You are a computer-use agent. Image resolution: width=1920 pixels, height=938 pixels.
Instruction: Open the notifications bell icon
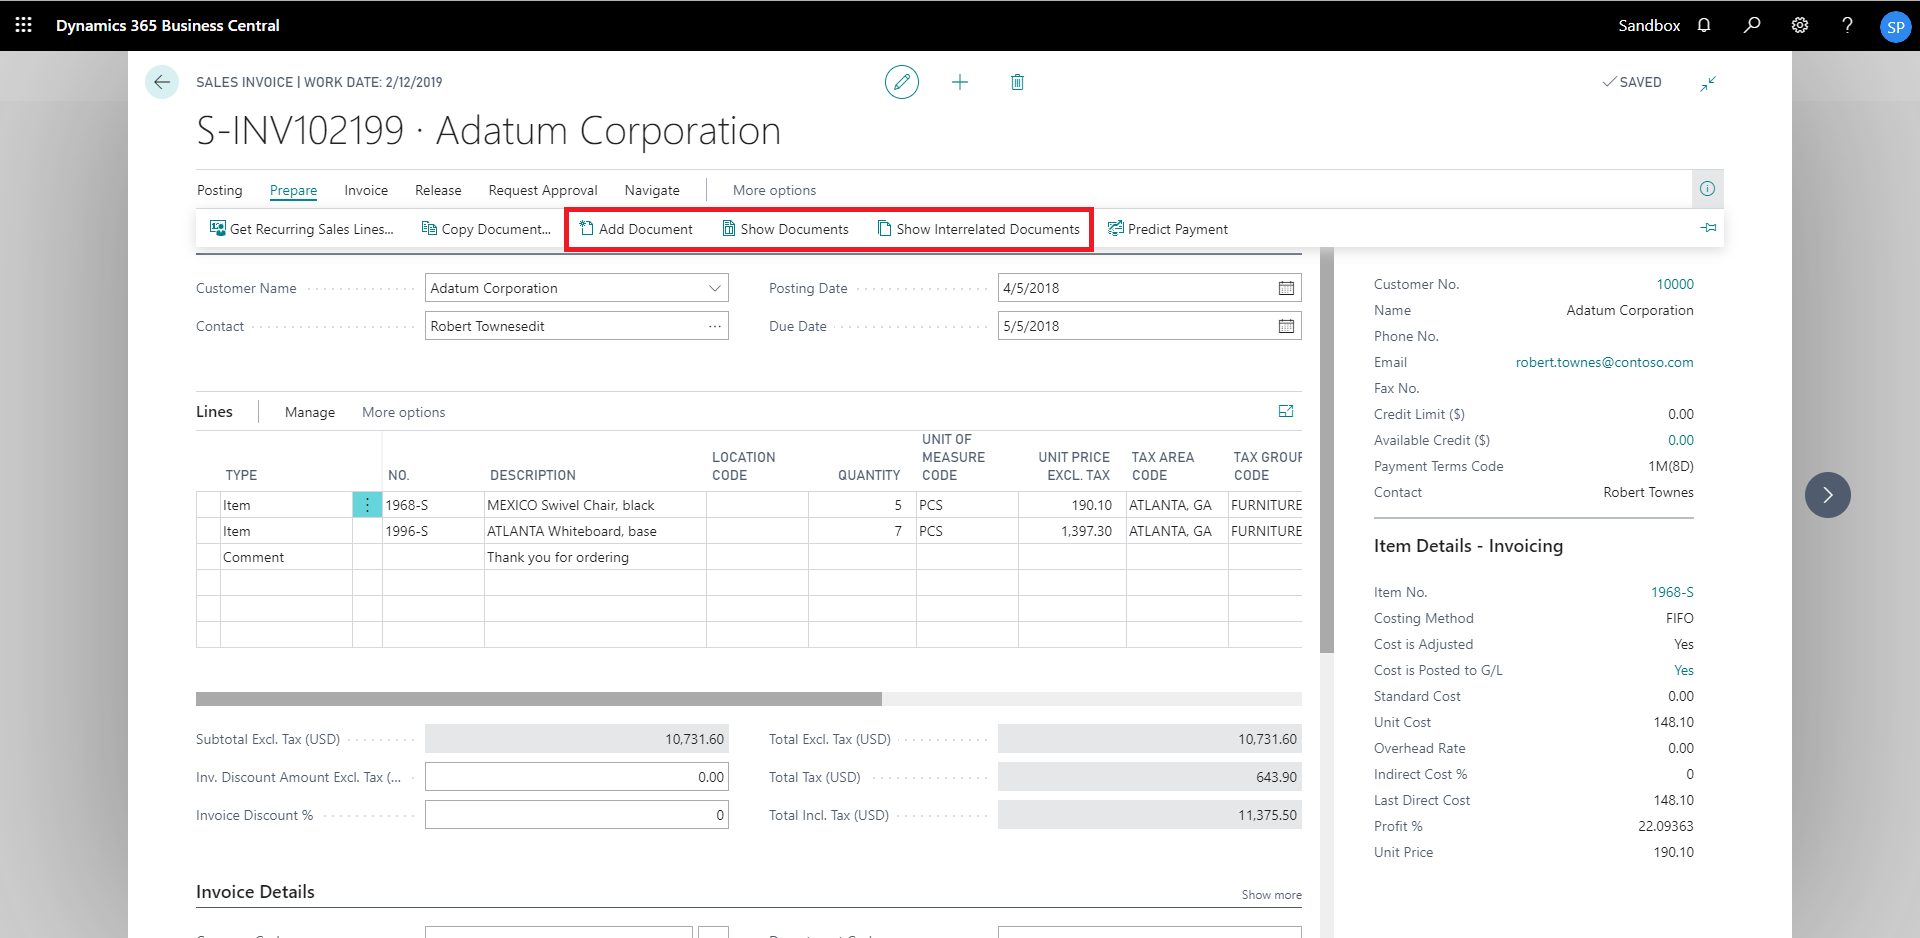point(1704,25)
